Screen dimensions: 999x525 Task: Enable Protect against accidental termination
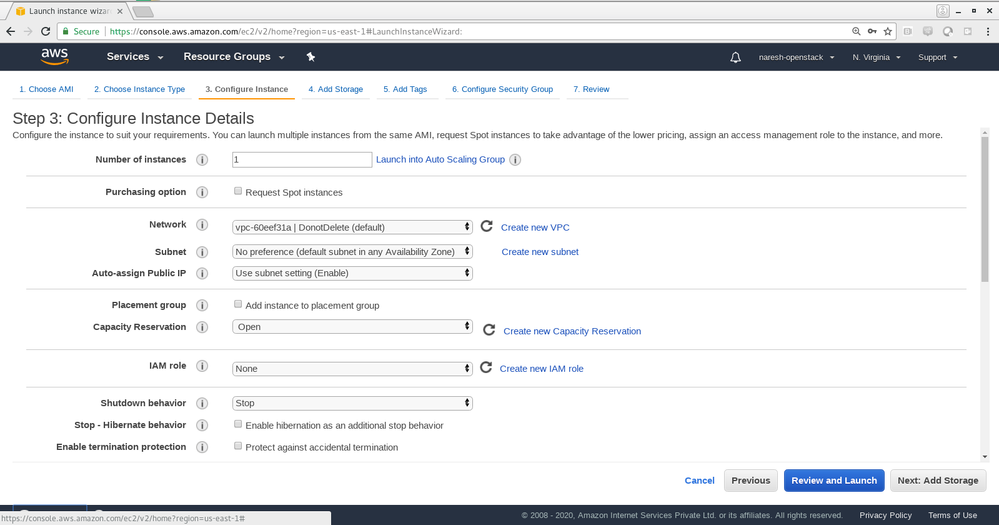tap(238, 446)
